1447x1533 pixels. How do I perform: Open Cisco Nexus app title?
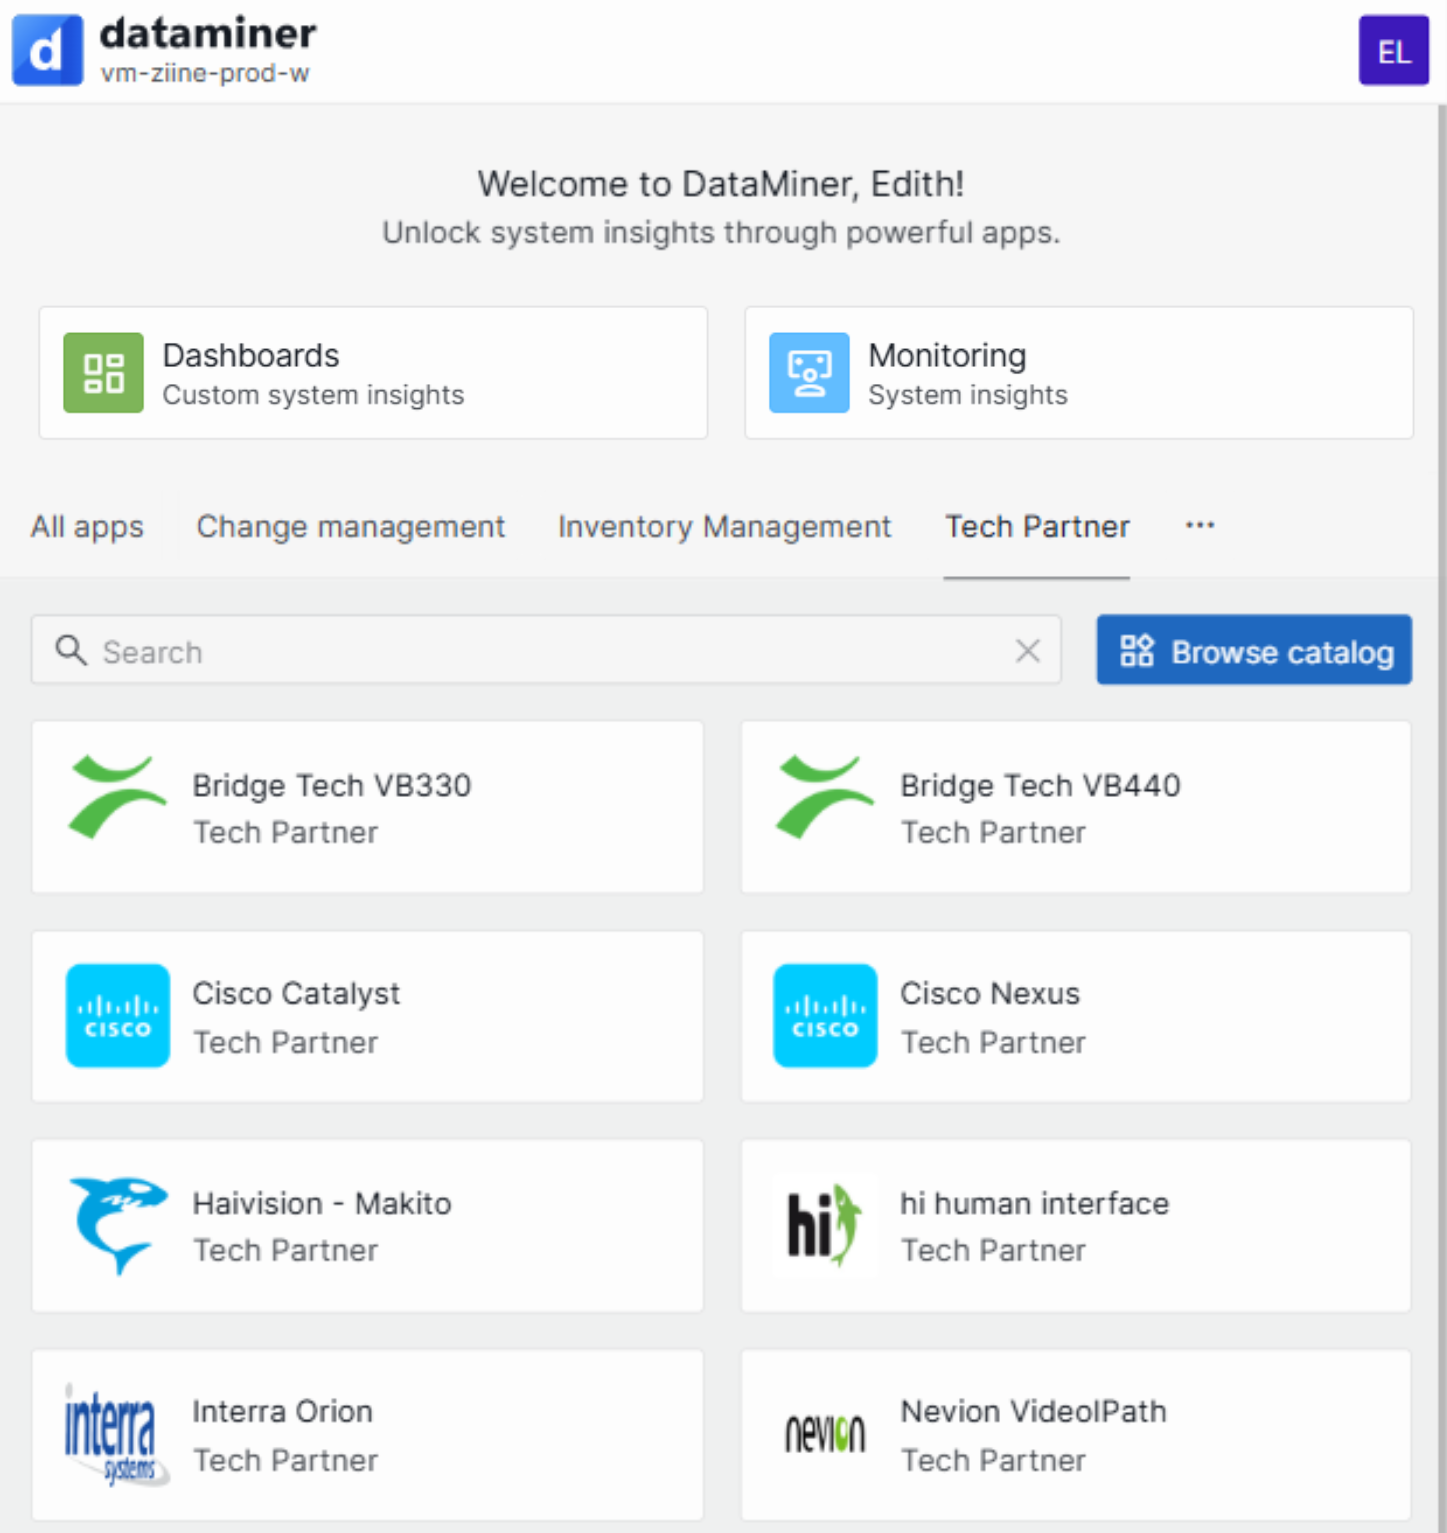pos(990,994)
